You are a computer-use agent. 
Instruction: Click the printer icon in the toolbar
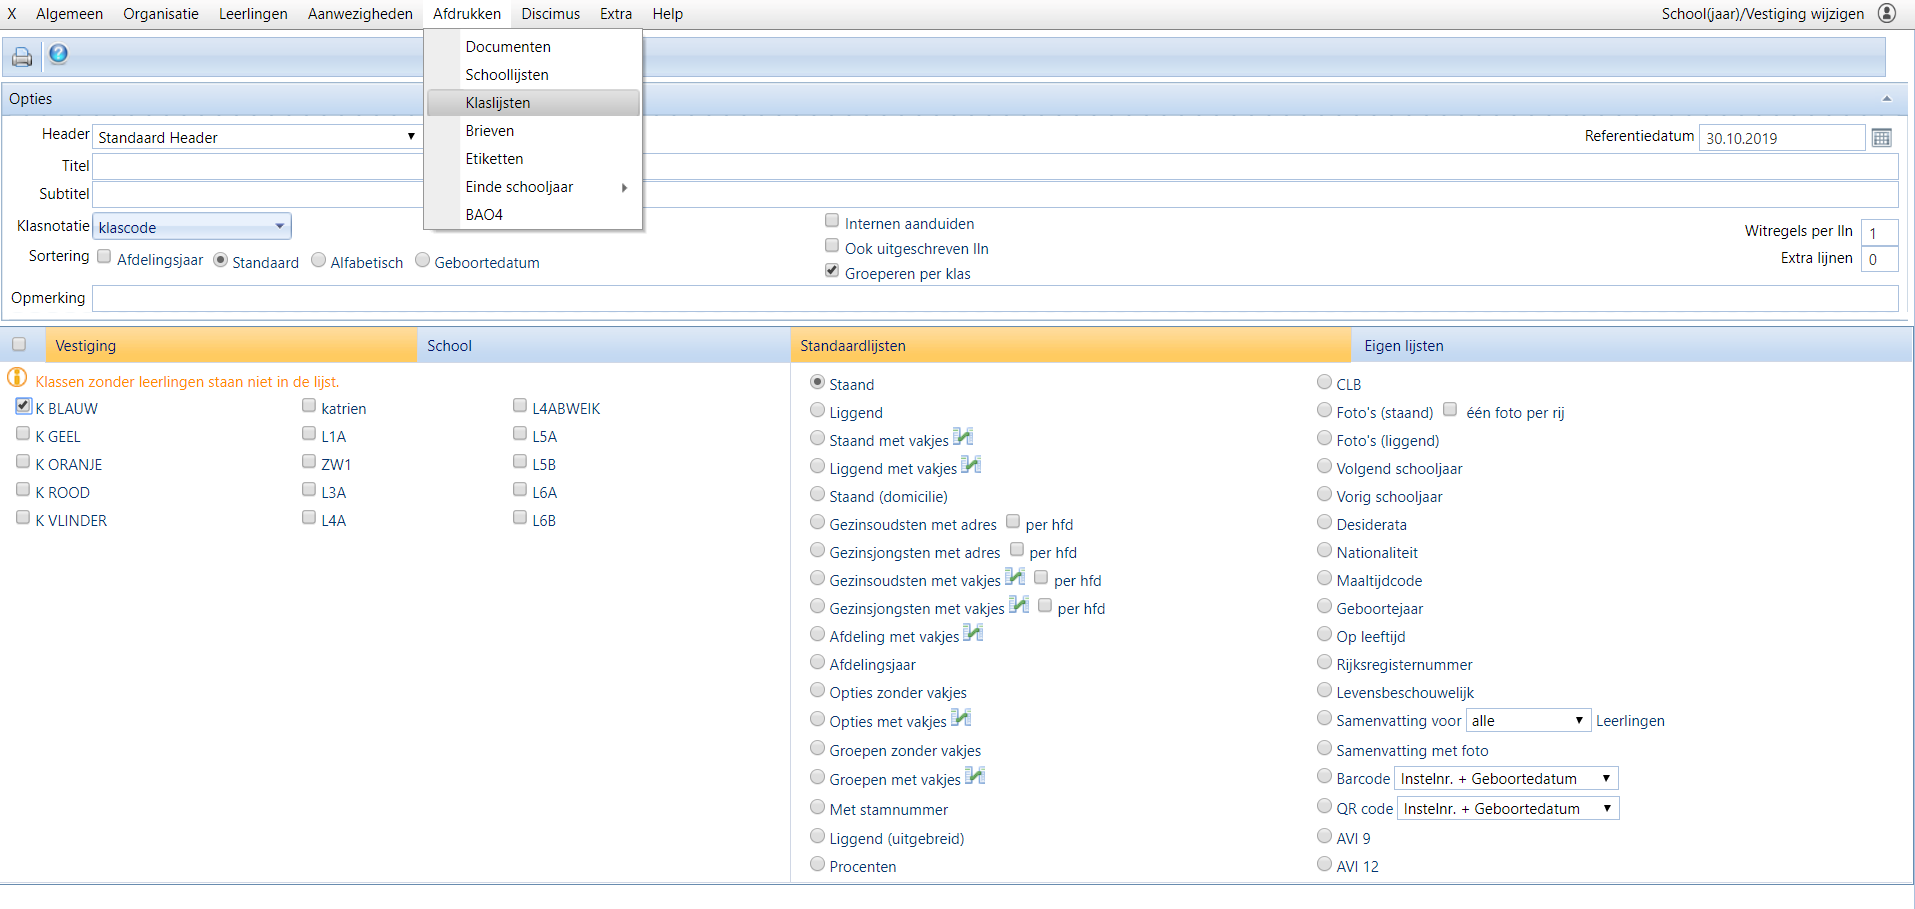click(x=22, y=57)
